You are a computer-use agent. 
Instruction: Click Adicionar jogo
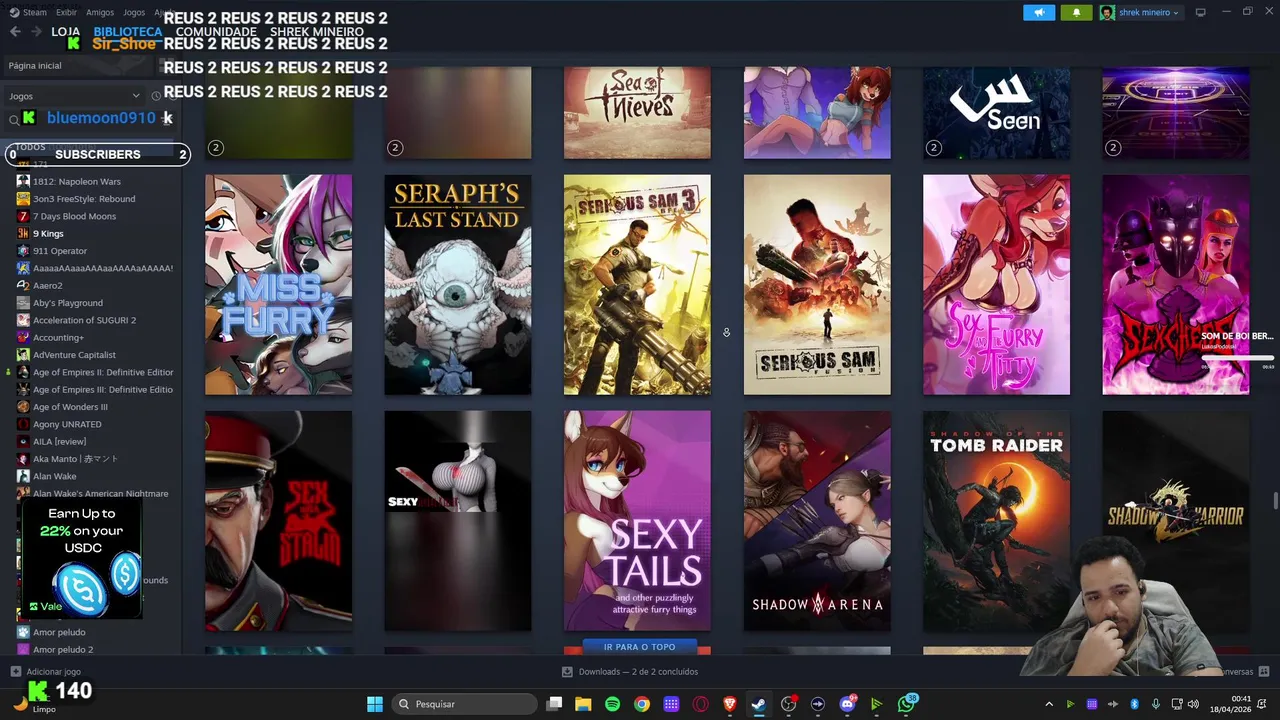[x=45, y=672]
